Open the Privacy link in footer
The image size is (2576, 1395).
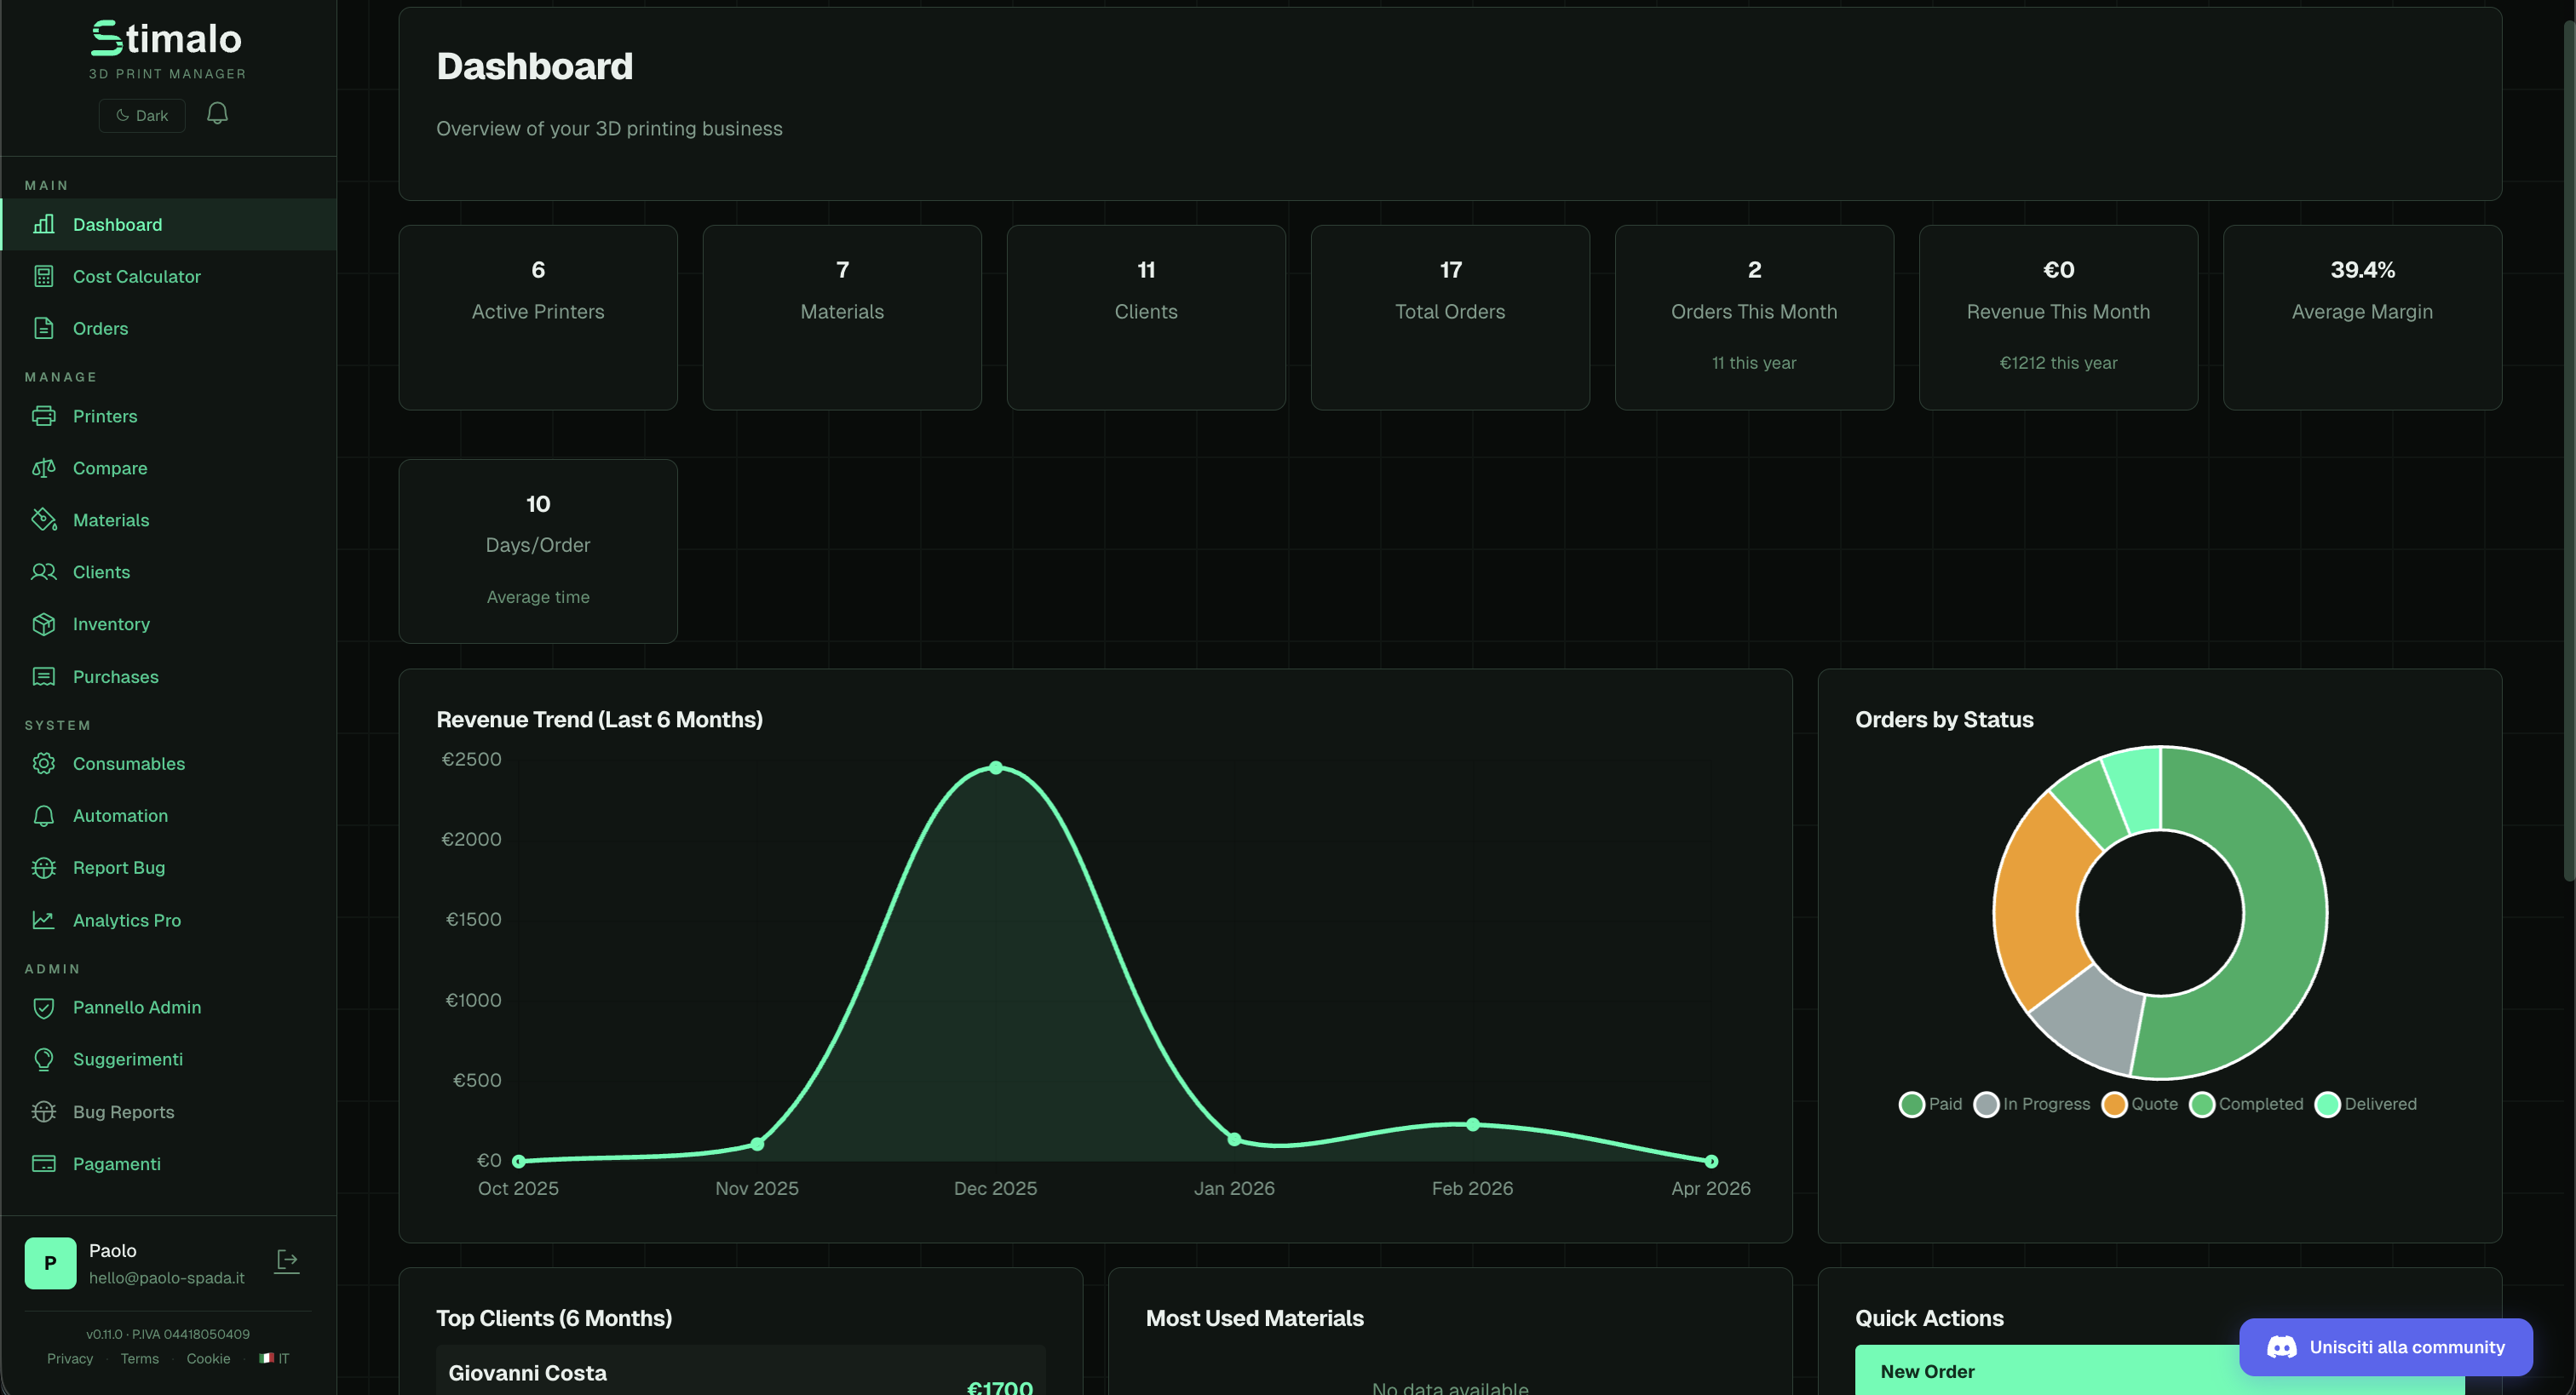click(x=69, y=1358)
